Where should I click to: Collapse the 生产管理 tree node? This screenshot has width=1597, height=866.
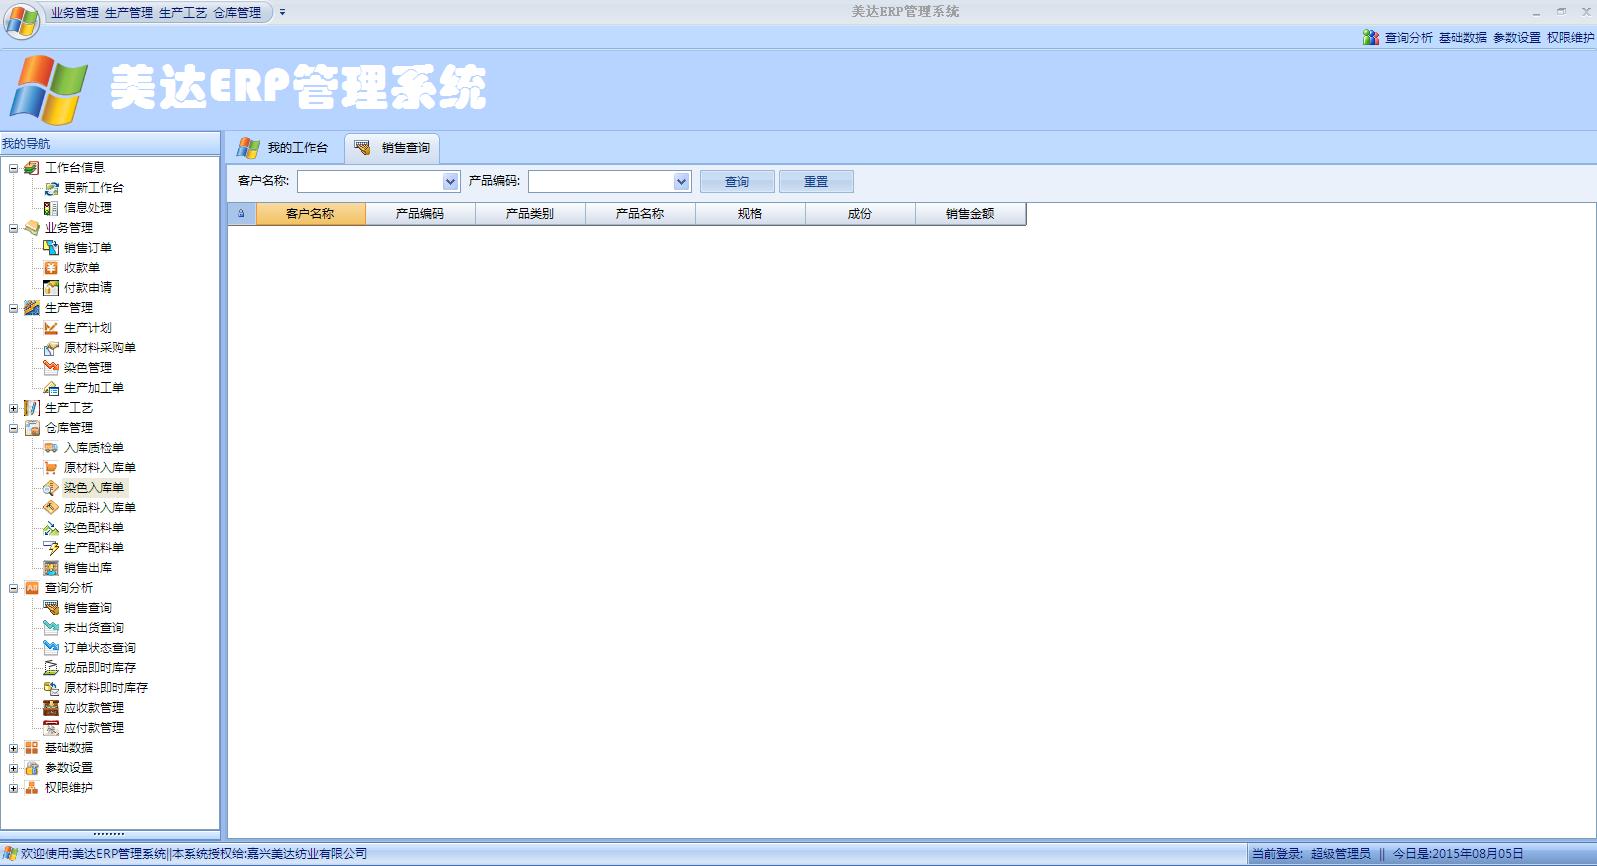(x=14, y=308)
